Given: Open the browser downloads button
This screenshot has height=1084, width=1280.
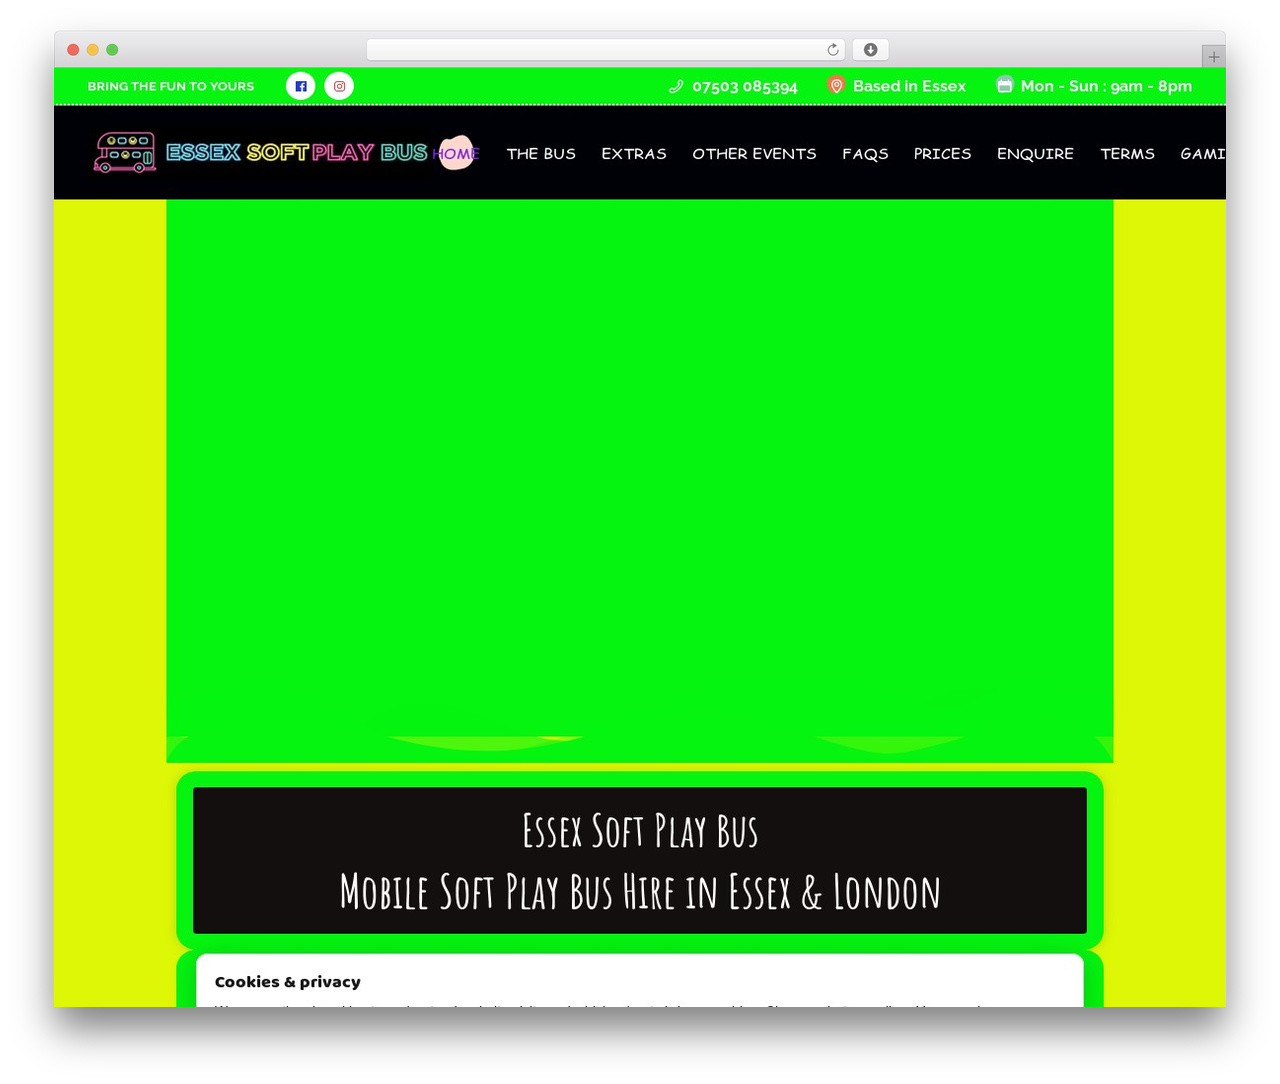Looking at the screenshot, I should pos(870,50).
